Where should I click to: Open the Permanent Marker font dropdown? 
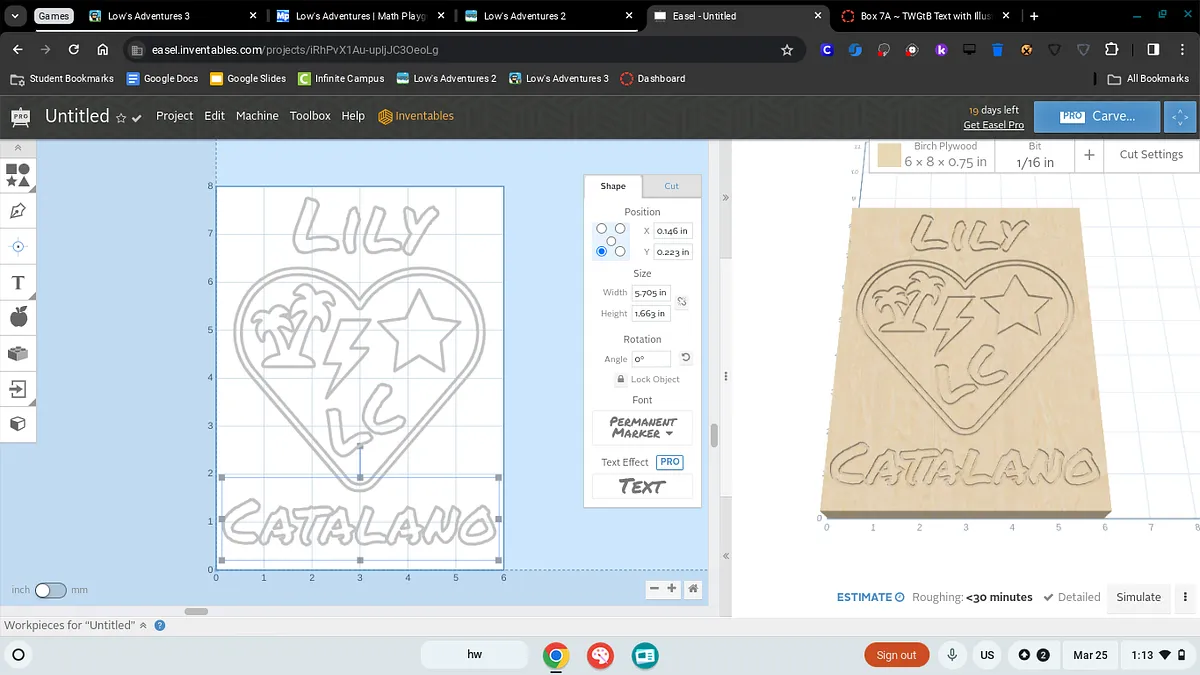click(x=642, y=428)
